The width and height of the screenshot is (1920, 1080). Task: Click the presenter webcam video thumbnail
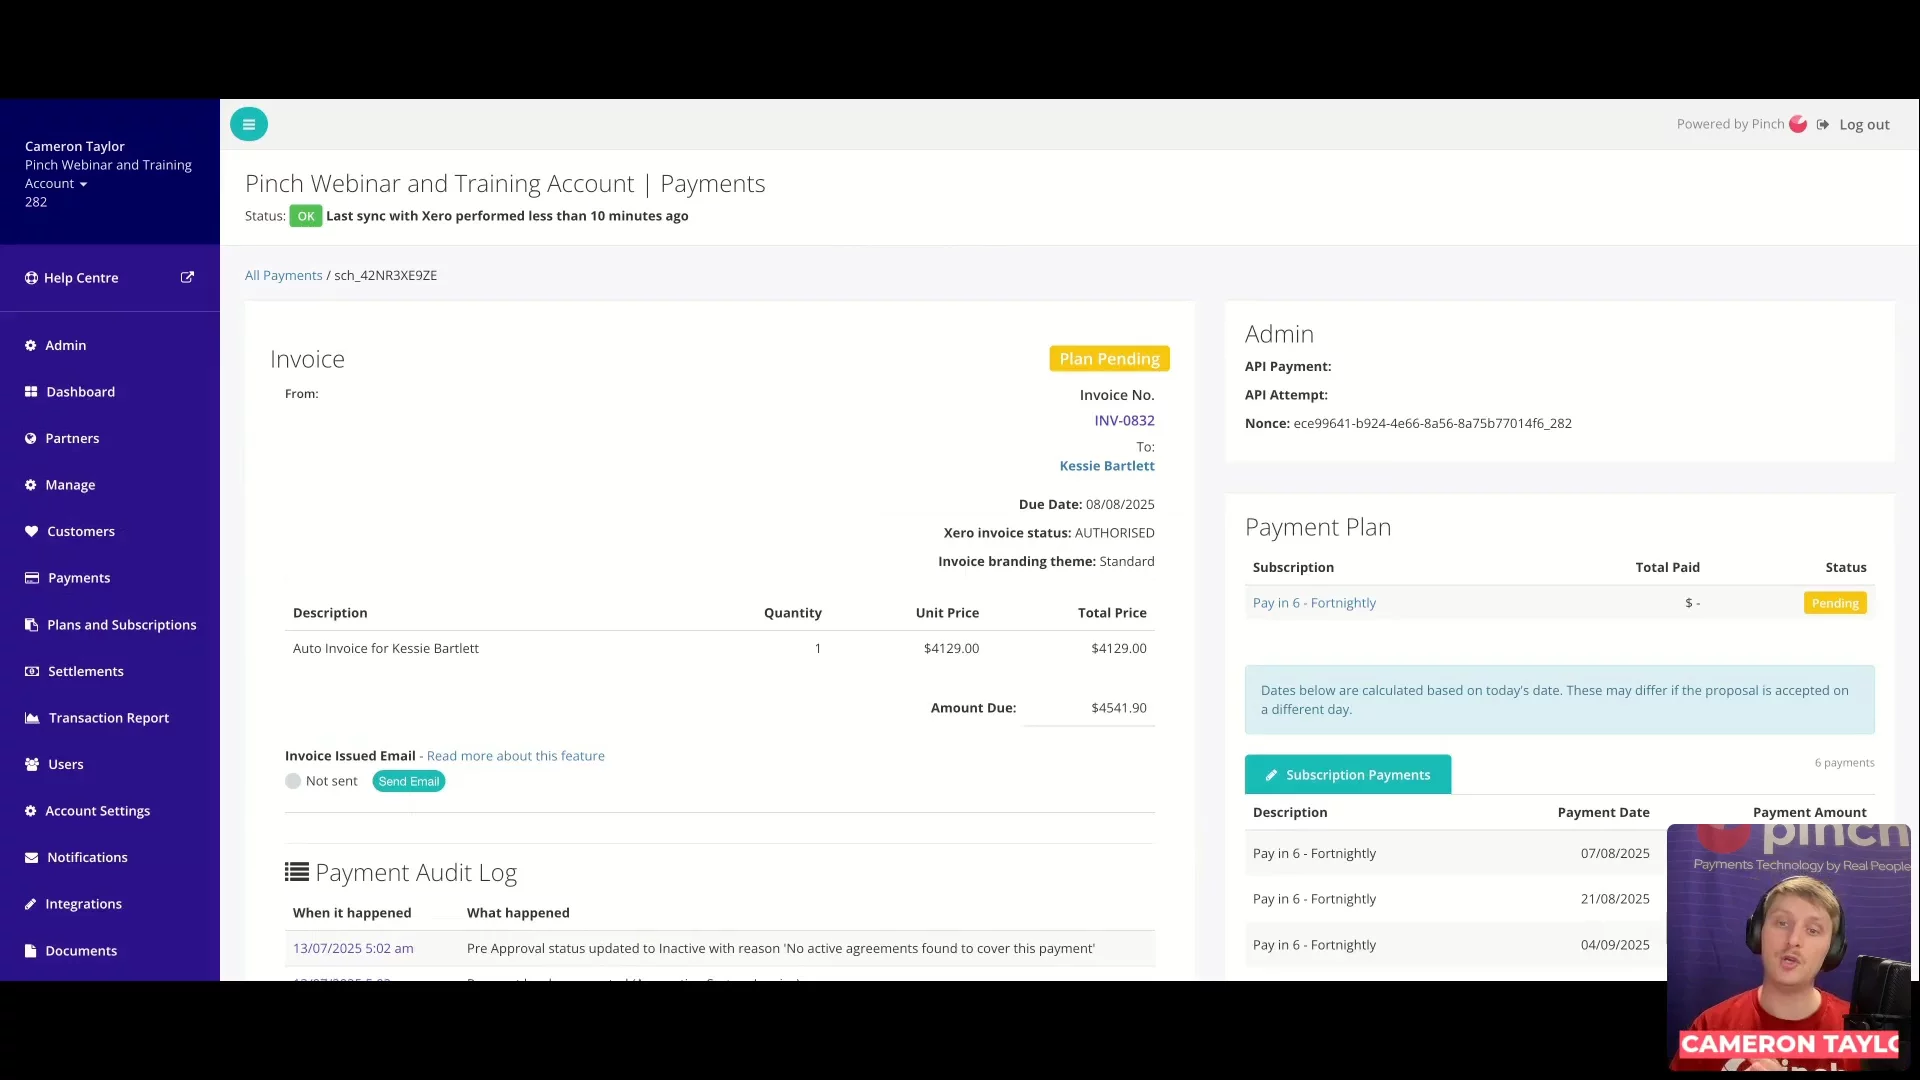pyautogui.click(x=1788, y=947)
